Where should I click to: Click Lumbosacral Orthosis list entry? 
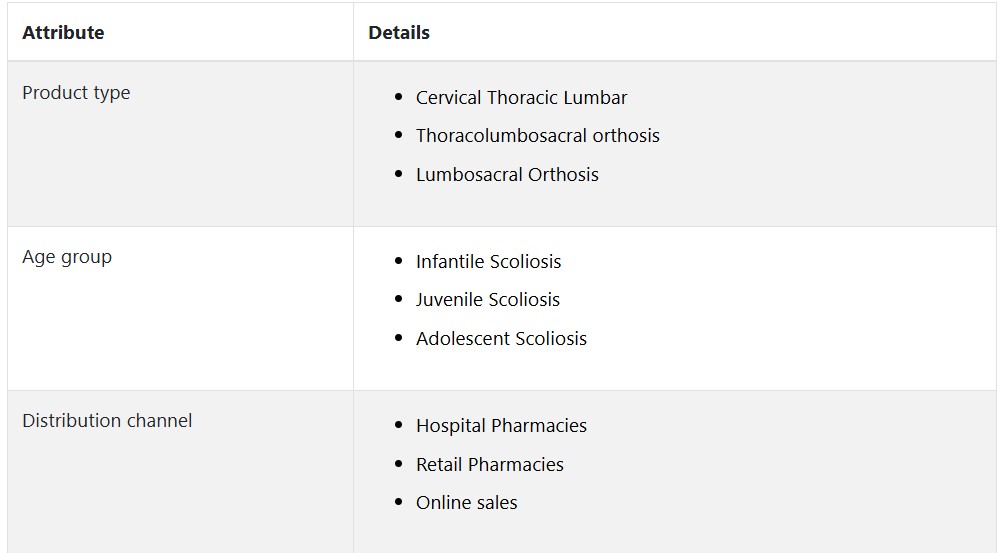[x=507, y=174]
